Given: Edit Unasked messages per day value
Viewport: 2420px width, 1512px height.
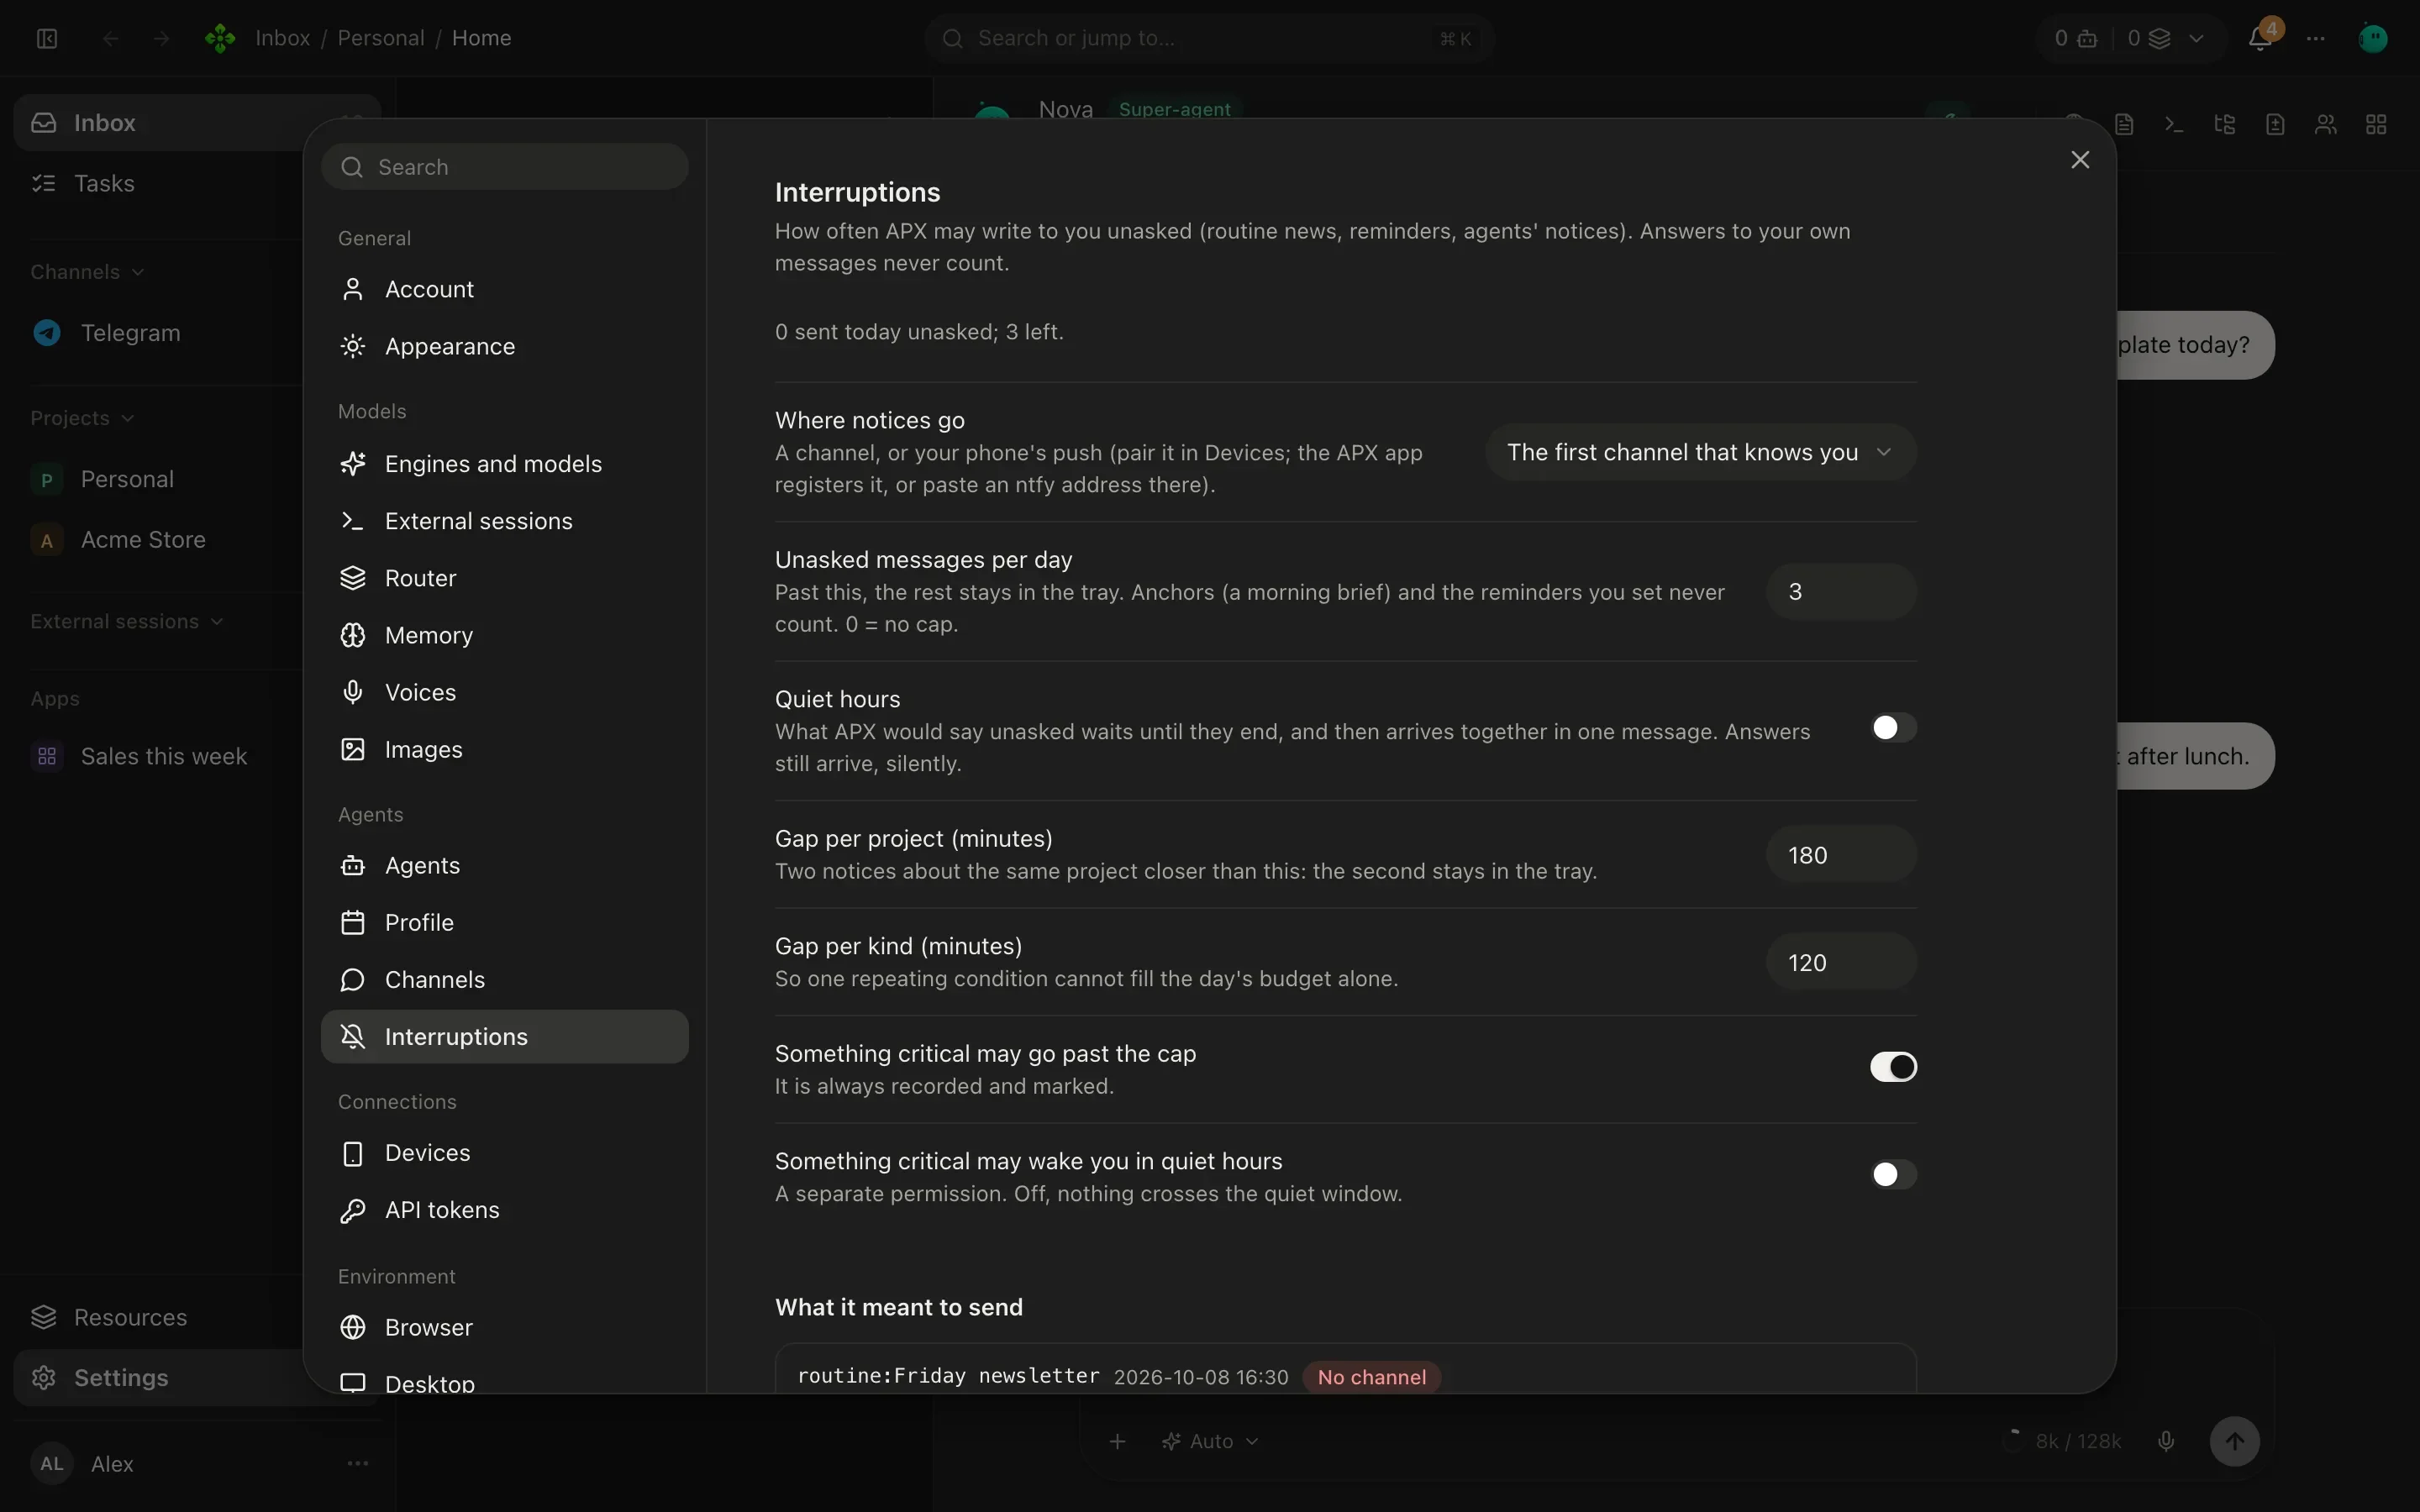Looking at the screenshot, I should click(x=1841, y=592).
